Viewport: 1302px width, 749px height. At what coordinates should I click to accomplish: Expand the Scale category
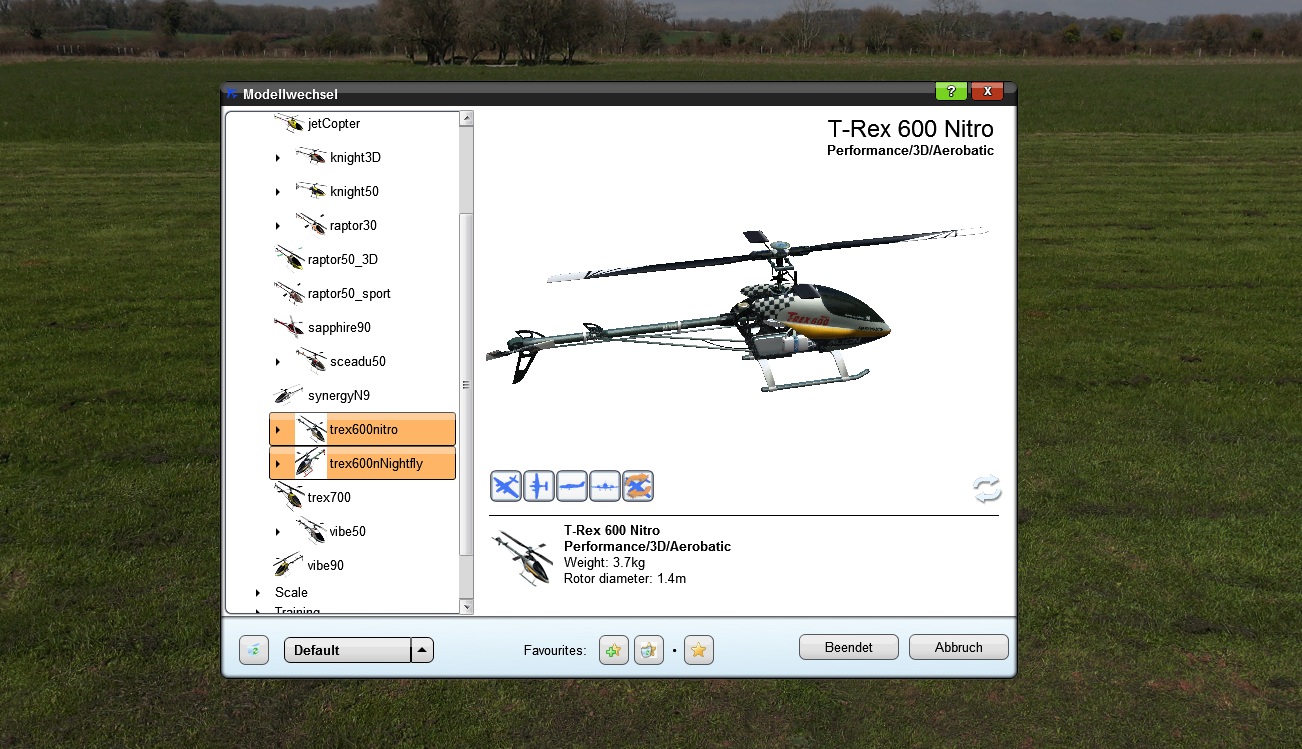point(258,593)
